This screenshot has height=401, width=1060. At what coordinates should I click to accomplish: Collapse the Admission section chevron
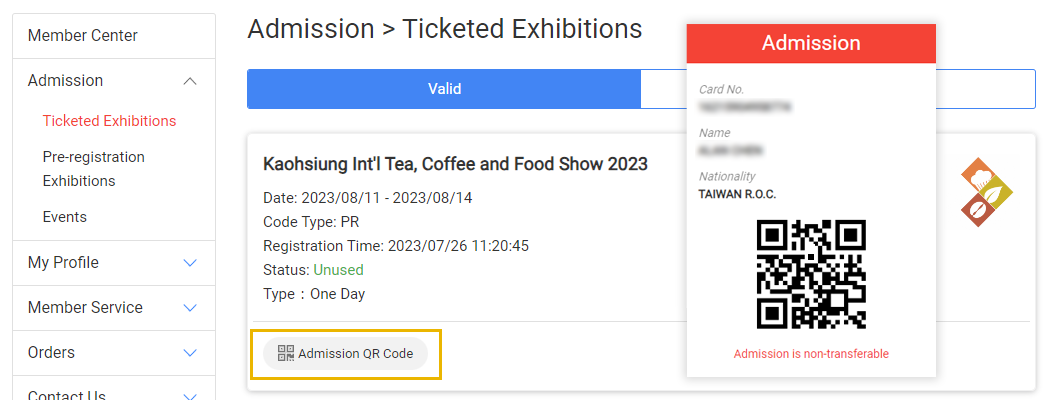[191, 81]
